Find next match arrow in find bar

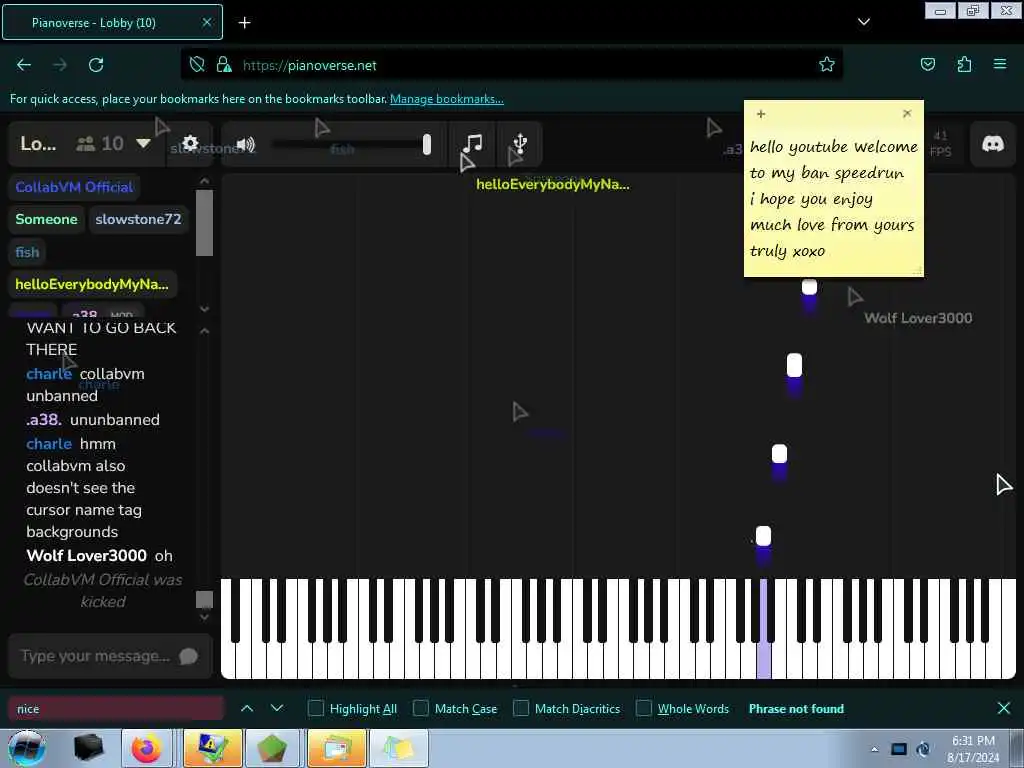point(277,708)
